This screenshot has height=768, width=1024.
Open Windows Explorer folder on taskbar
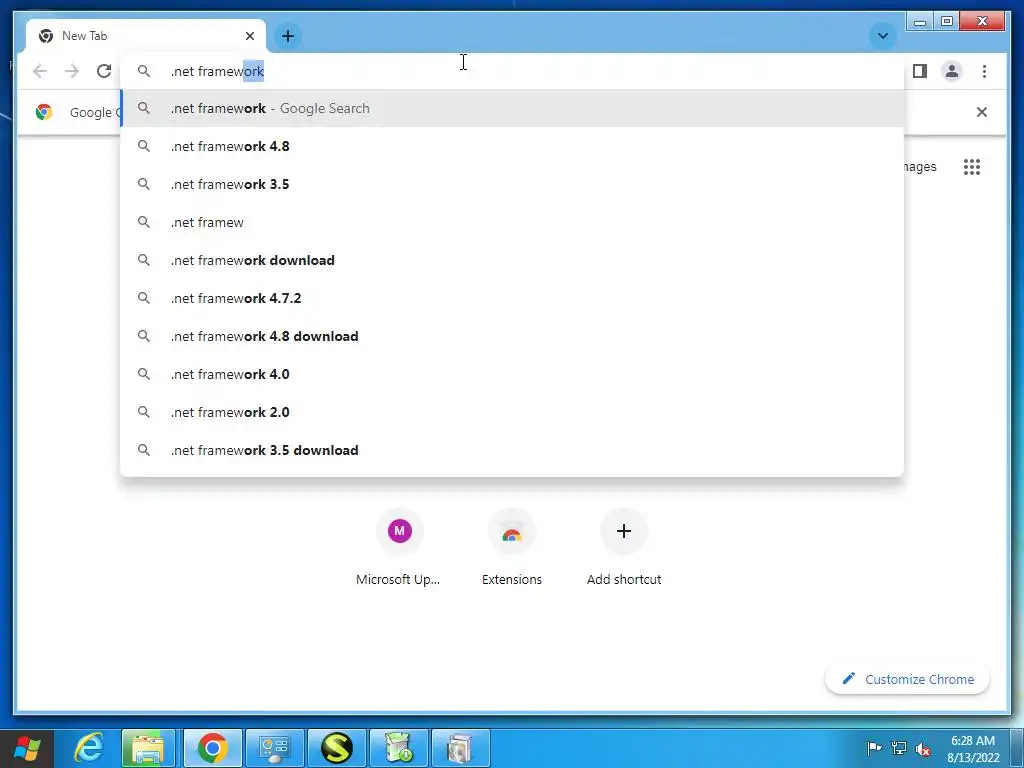click(x=148, y=748)
